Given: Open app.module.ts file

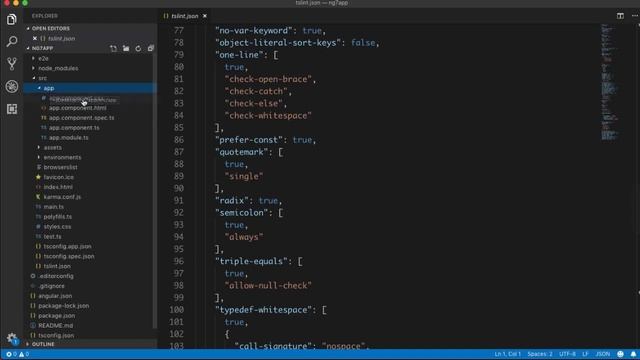Looking at the screenshot, I should pyautogui.click(x=69, y=138).
